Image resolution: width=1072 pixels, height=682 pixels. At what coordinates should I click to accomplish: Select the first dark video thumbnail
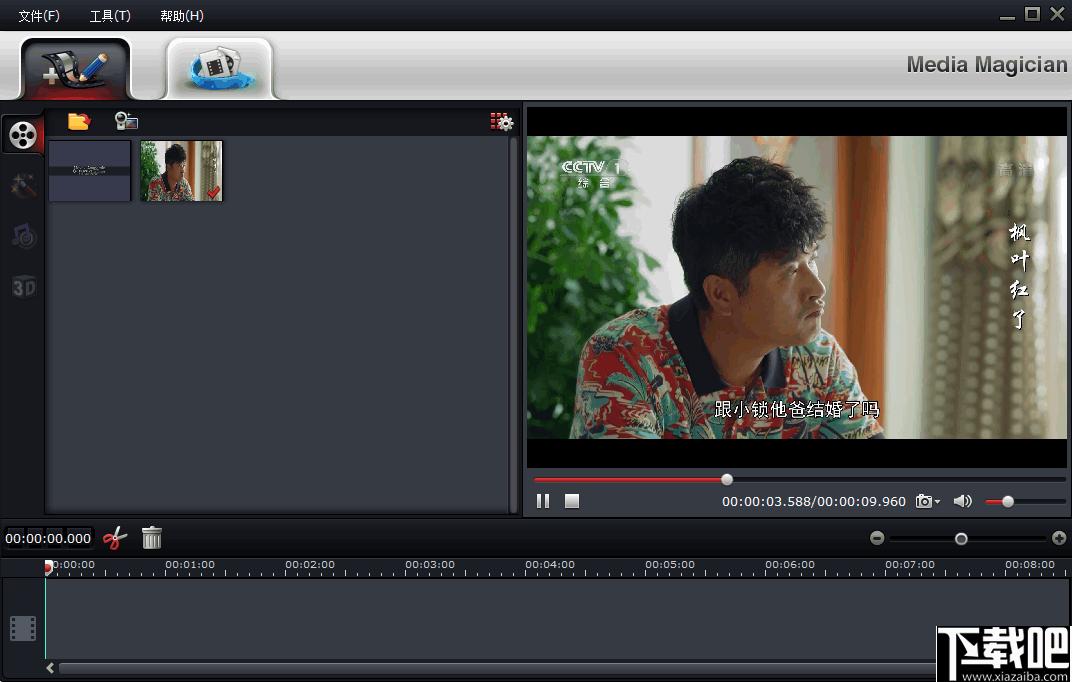coord(90,171)
